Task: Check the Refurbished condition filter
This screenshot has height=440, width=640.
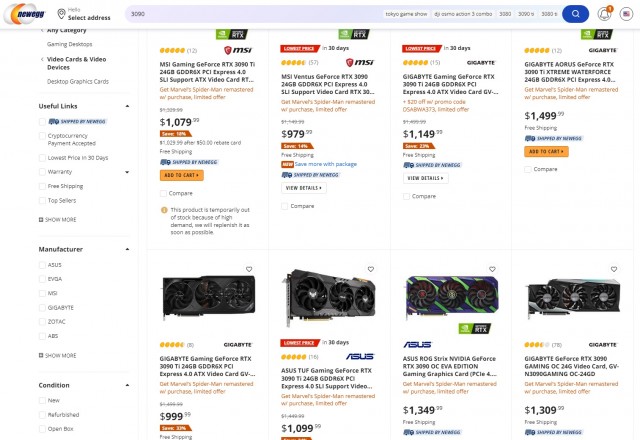Action: [42, 415]
